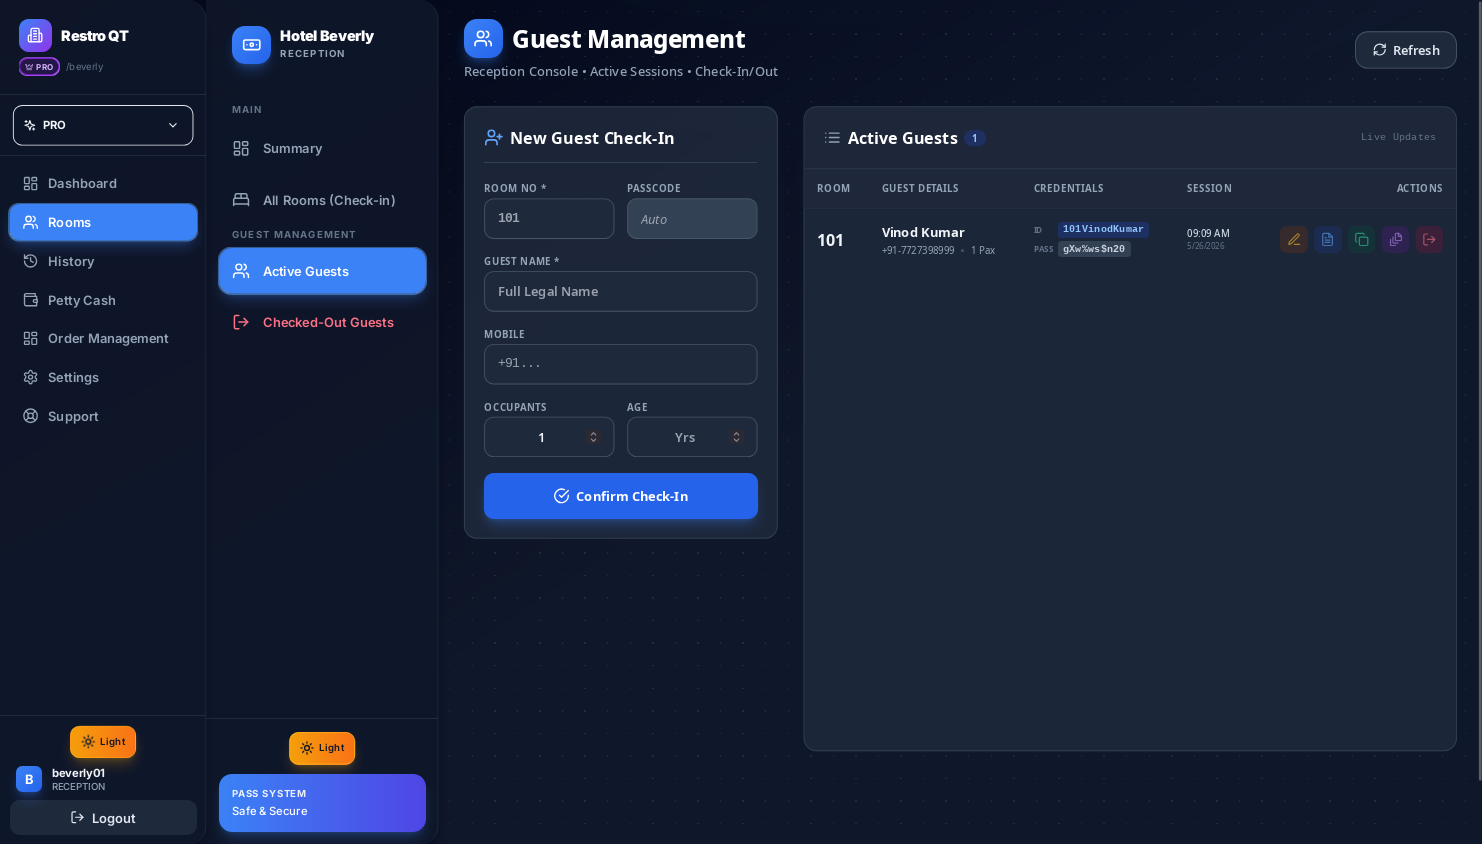
Task: Toggle Light theme in the left sidebar
Action: (x=103, y=742)
